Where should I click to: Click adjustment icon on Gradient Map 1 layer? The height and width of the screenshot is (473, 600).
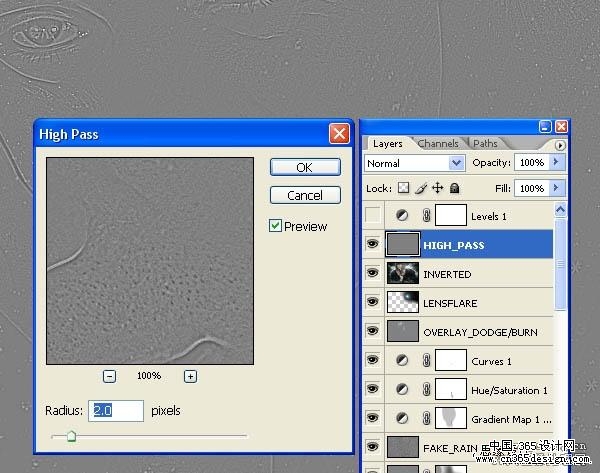[x=402, y=418]
